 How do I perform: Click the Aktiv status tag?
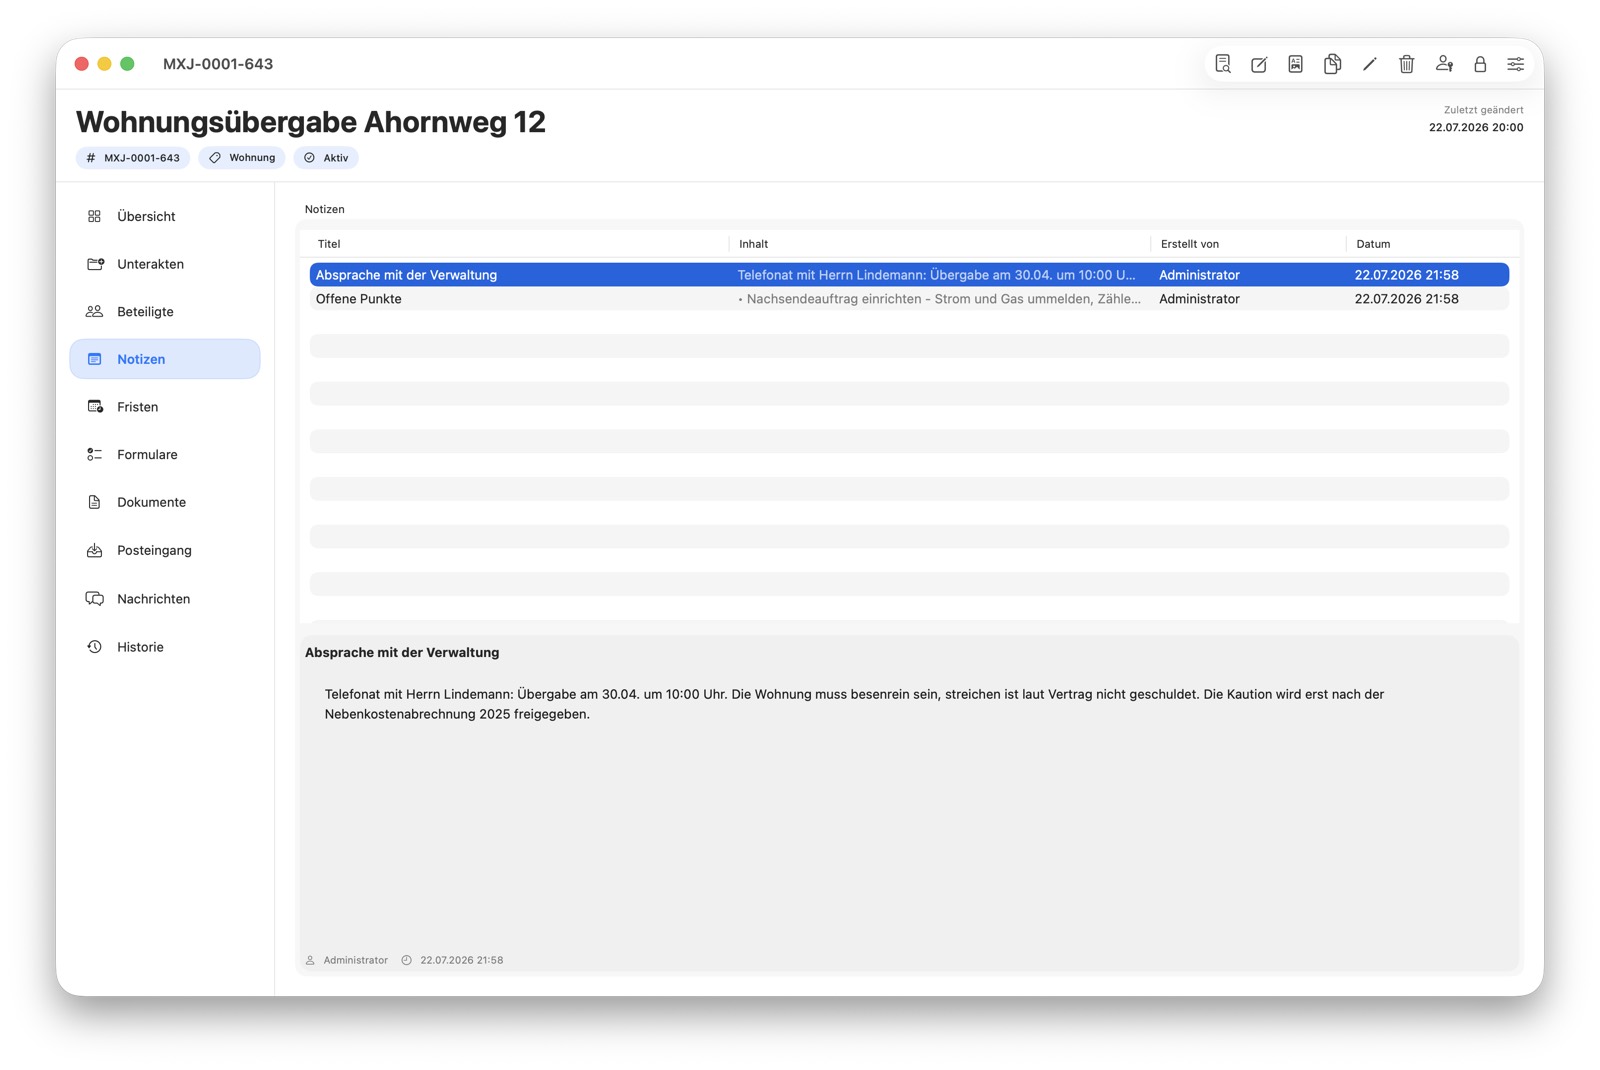click(x=326, y=158)
